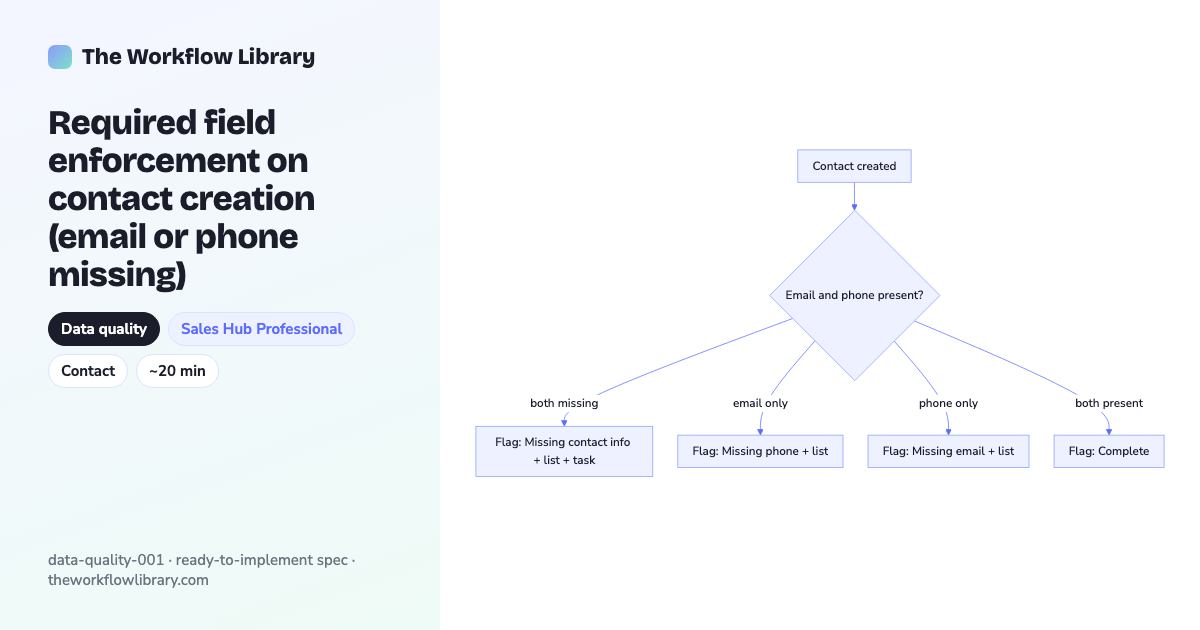Click the Workflow Library gradient logo icon
The width and height of the screenshot is (1200, 630).
coord(60,57)
